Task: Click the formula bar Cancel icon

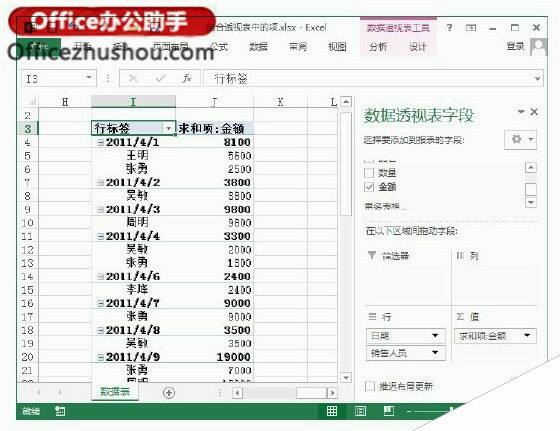Action: tap(133, 78)
